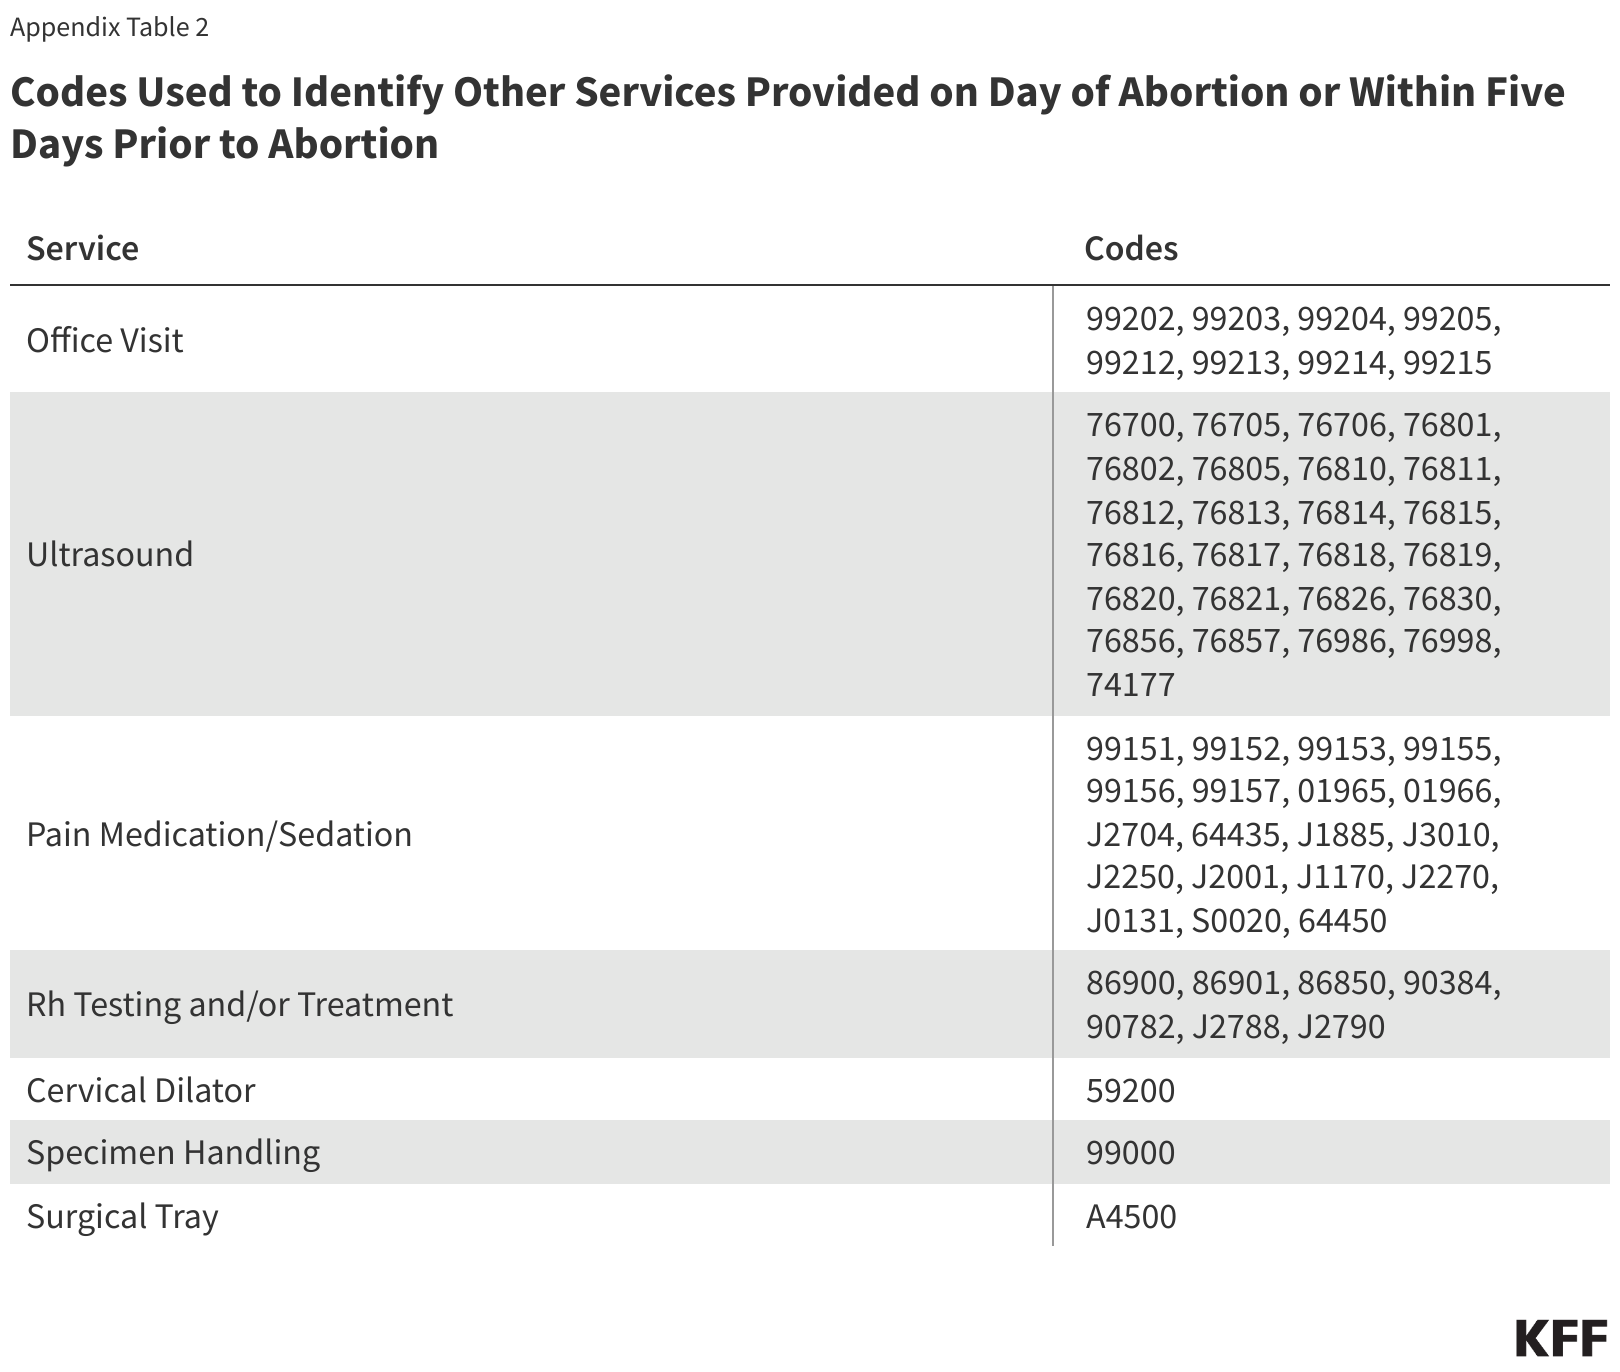This screenshot has width=1620, height=1372.
Task: Click the Codes column header
Action: 1131,248
